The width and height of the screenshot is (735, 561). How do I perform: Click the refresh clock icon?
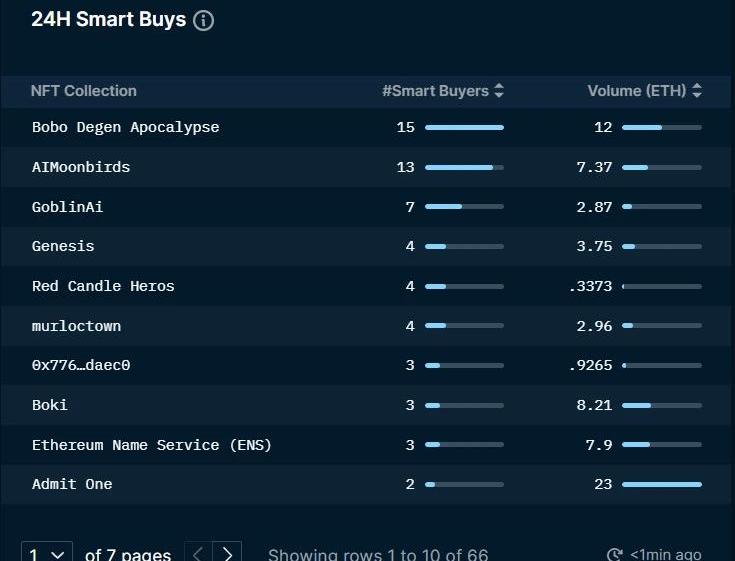click(615, 554)
